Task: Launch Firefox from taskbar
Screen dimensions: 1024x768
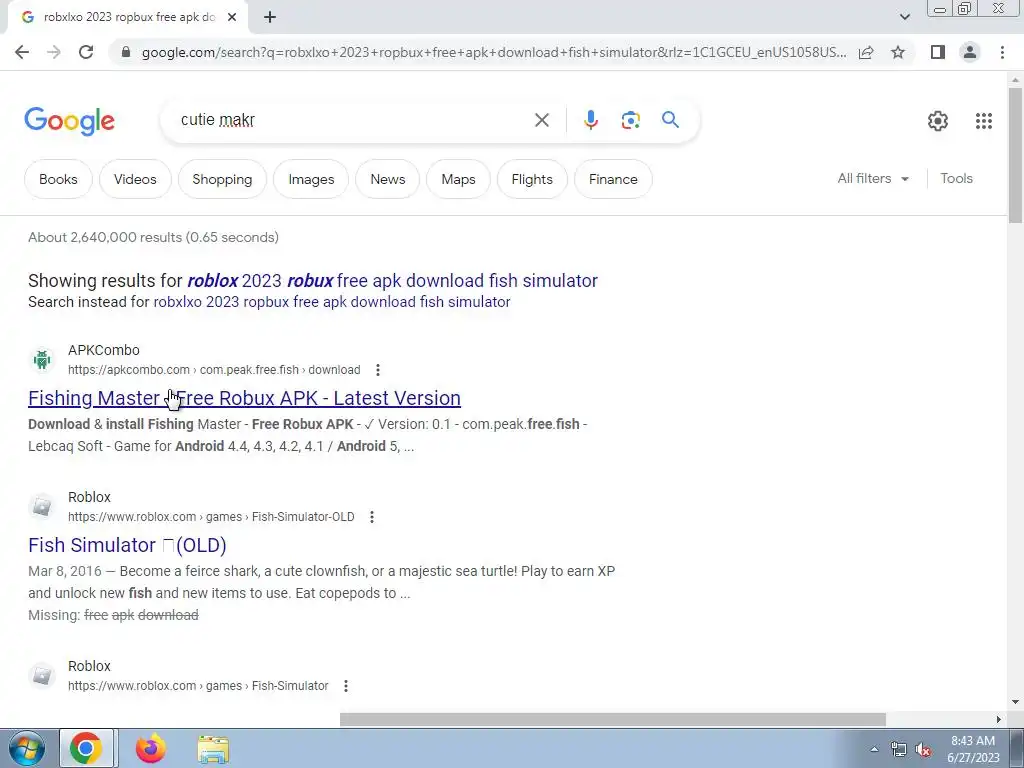Action: tap(150, 749)
